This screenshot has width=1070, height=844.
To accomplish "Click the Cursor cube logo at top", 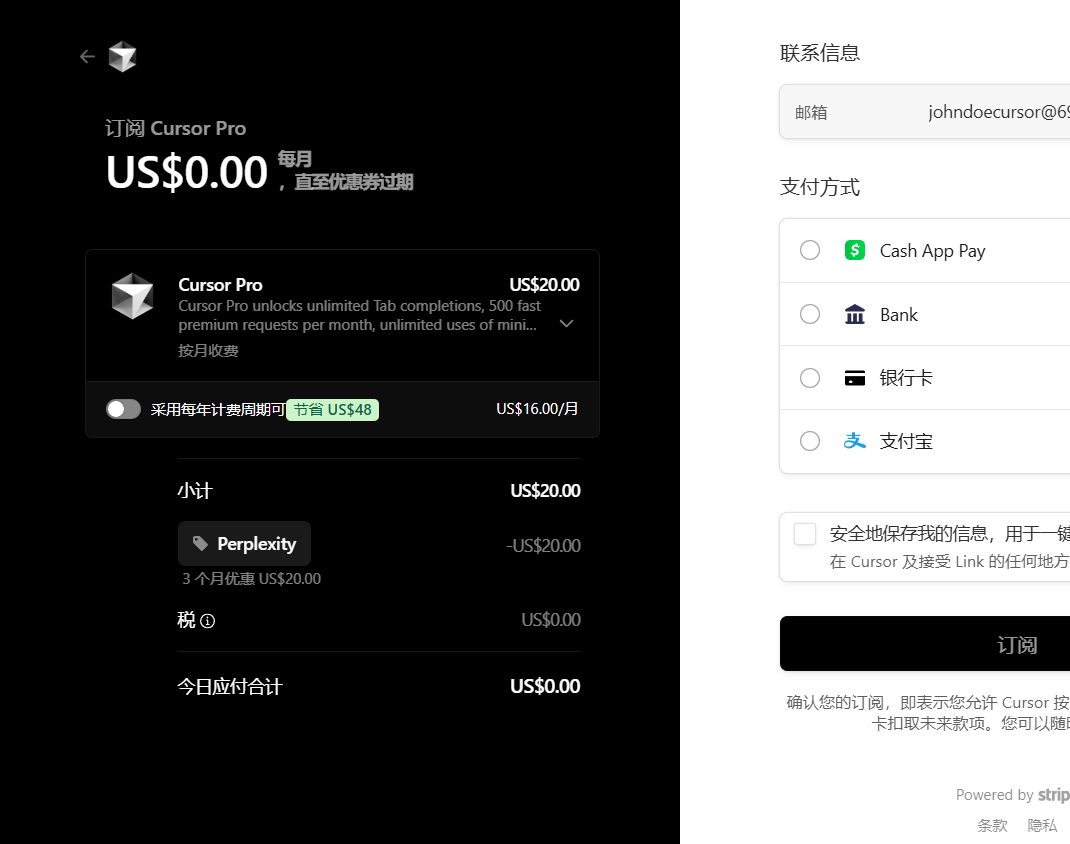I will (123, 57).
